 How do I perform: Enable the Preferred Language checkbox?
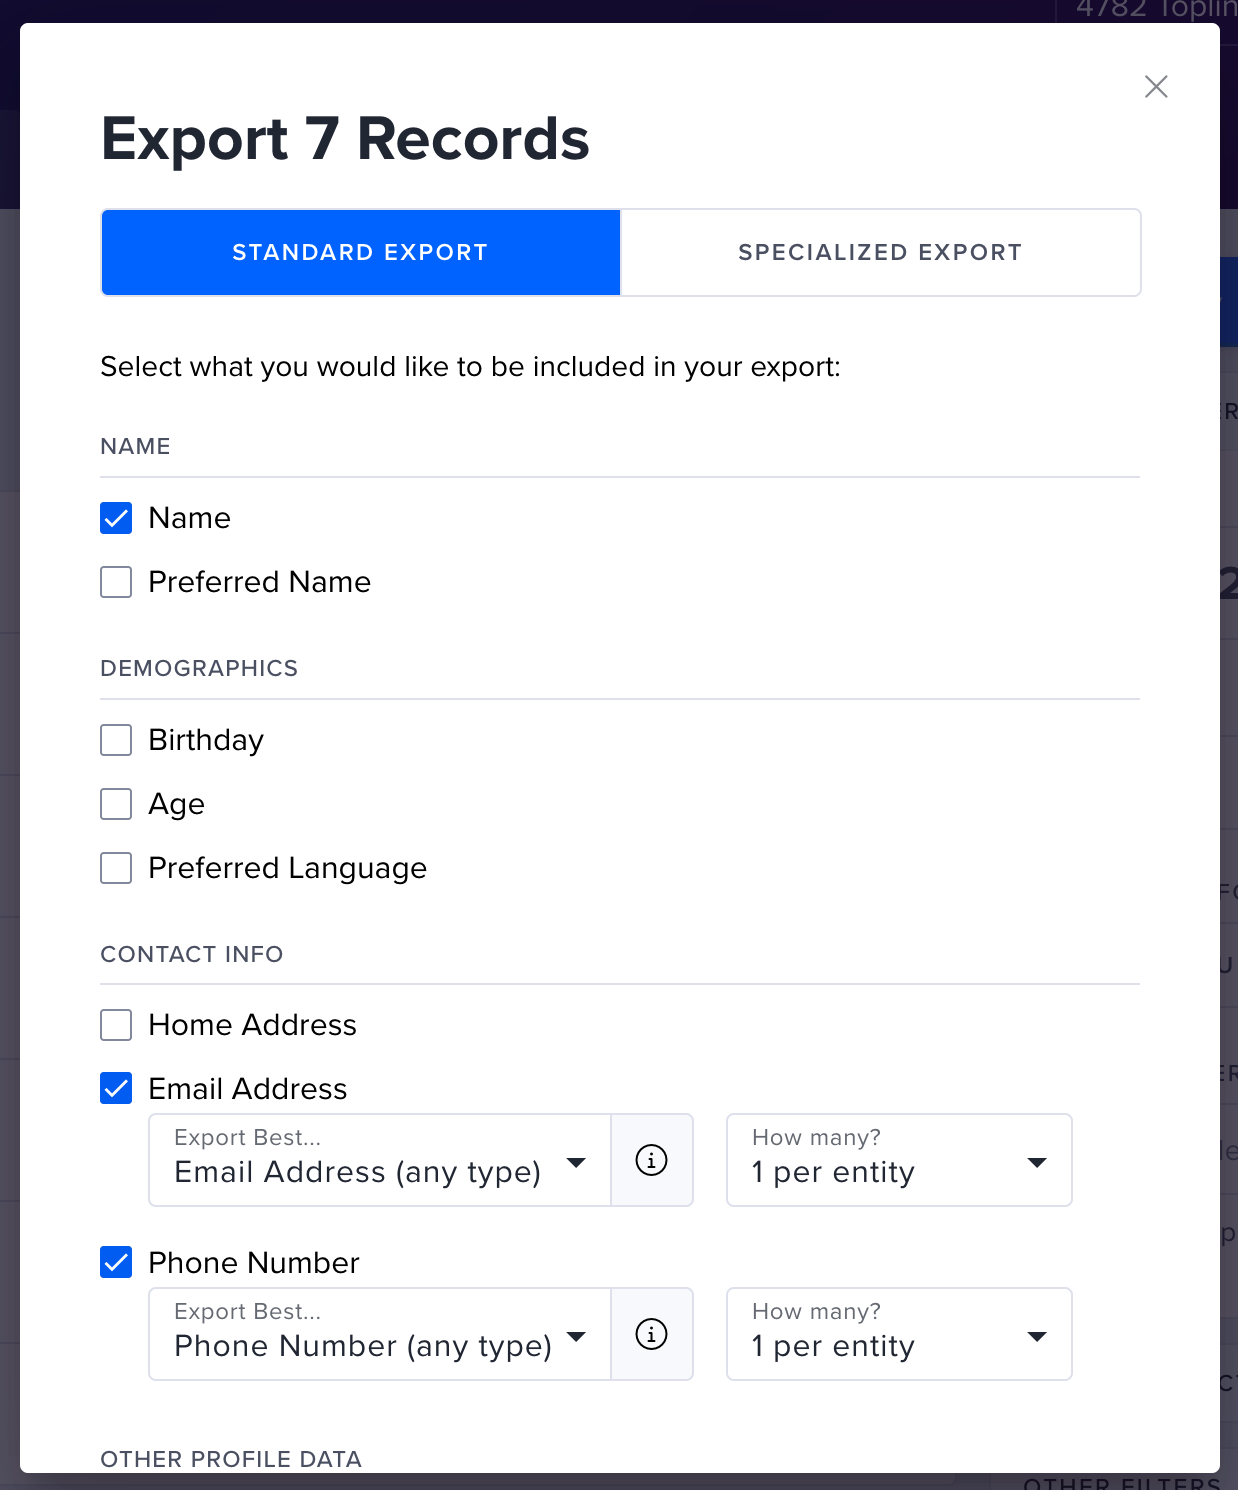[116, 868]
